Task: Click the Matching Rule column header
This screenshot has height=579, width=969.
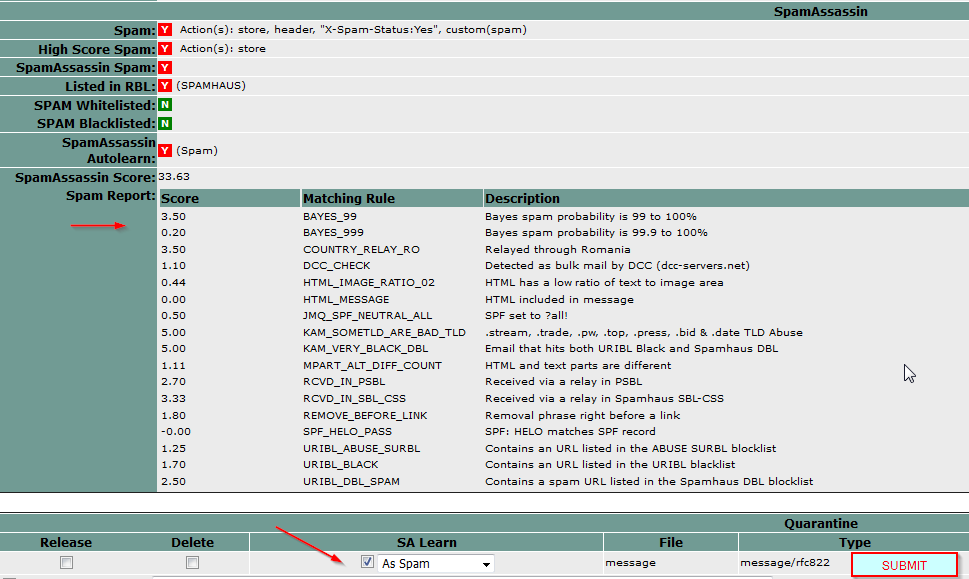Action: 348,198
